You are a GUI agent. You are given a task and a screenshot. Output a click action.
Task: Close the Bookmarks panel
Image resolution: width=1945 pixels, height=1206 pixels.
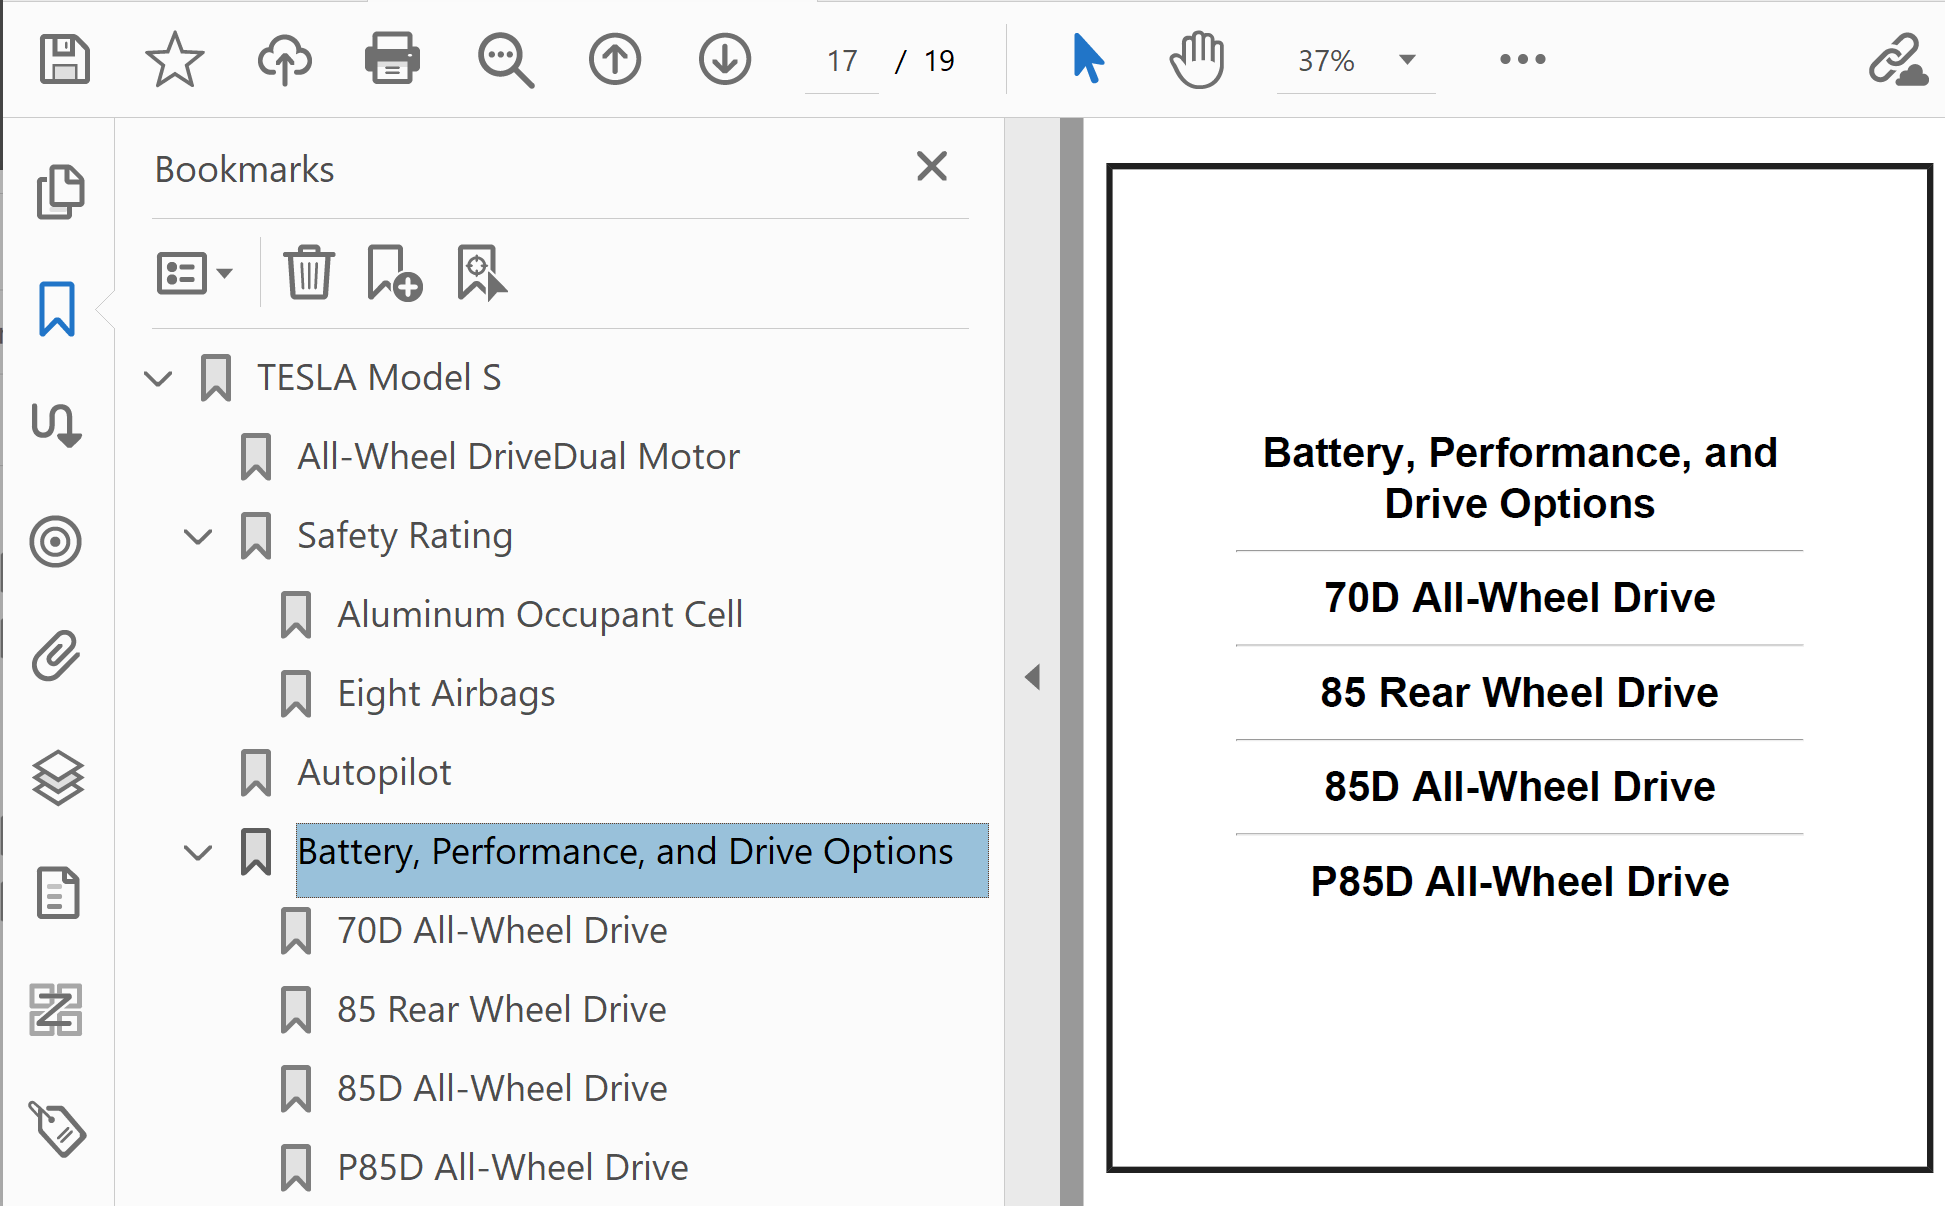pyautogui.click(x=932, y=166)
